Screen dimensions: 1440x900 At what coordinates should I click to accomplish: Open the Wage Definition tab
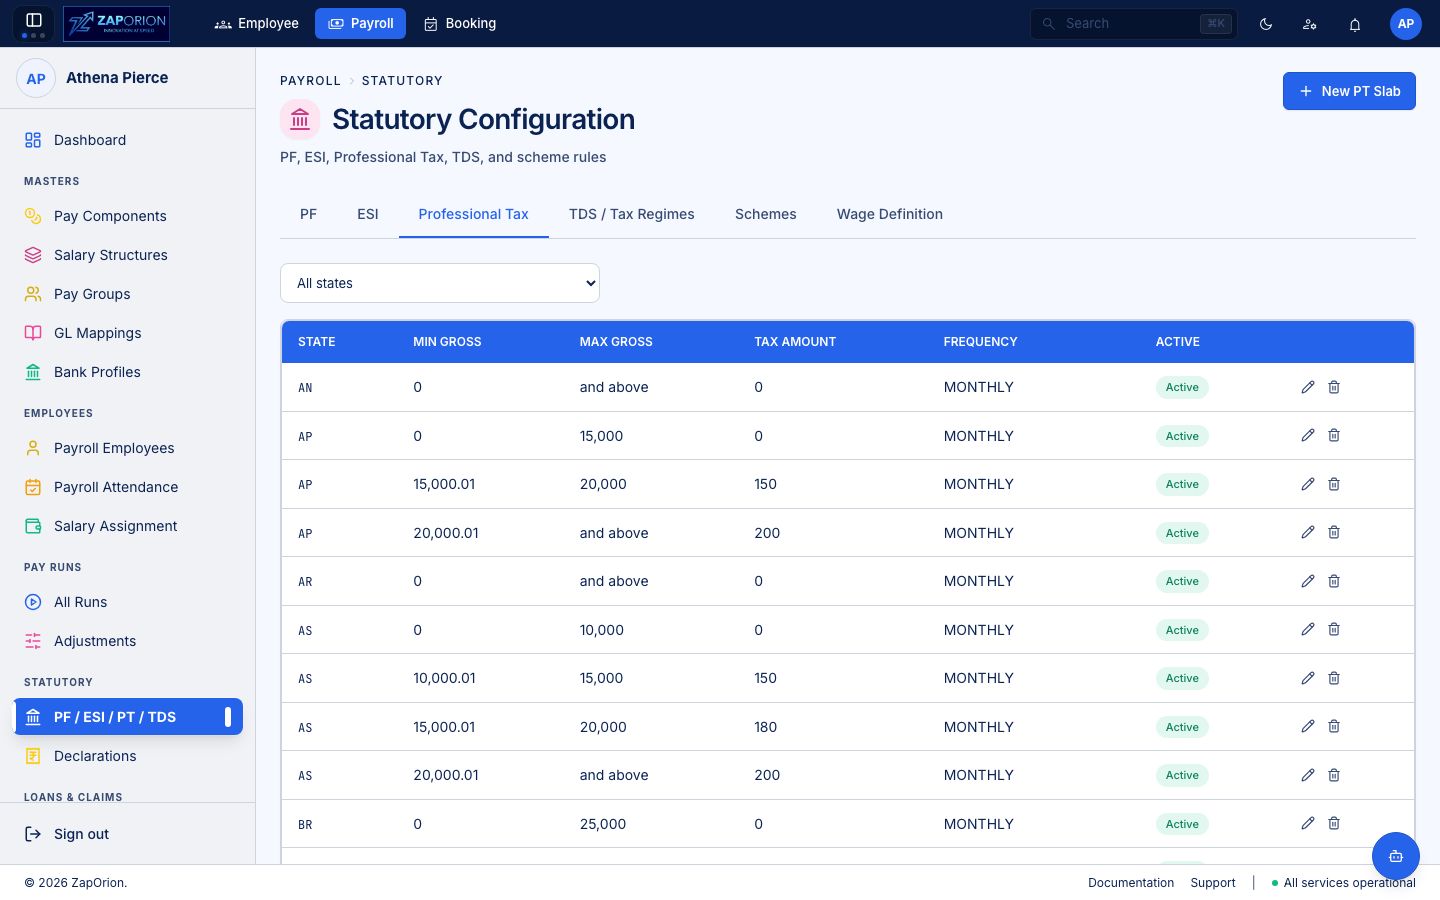pyautogui.click(x=890, y=214)
